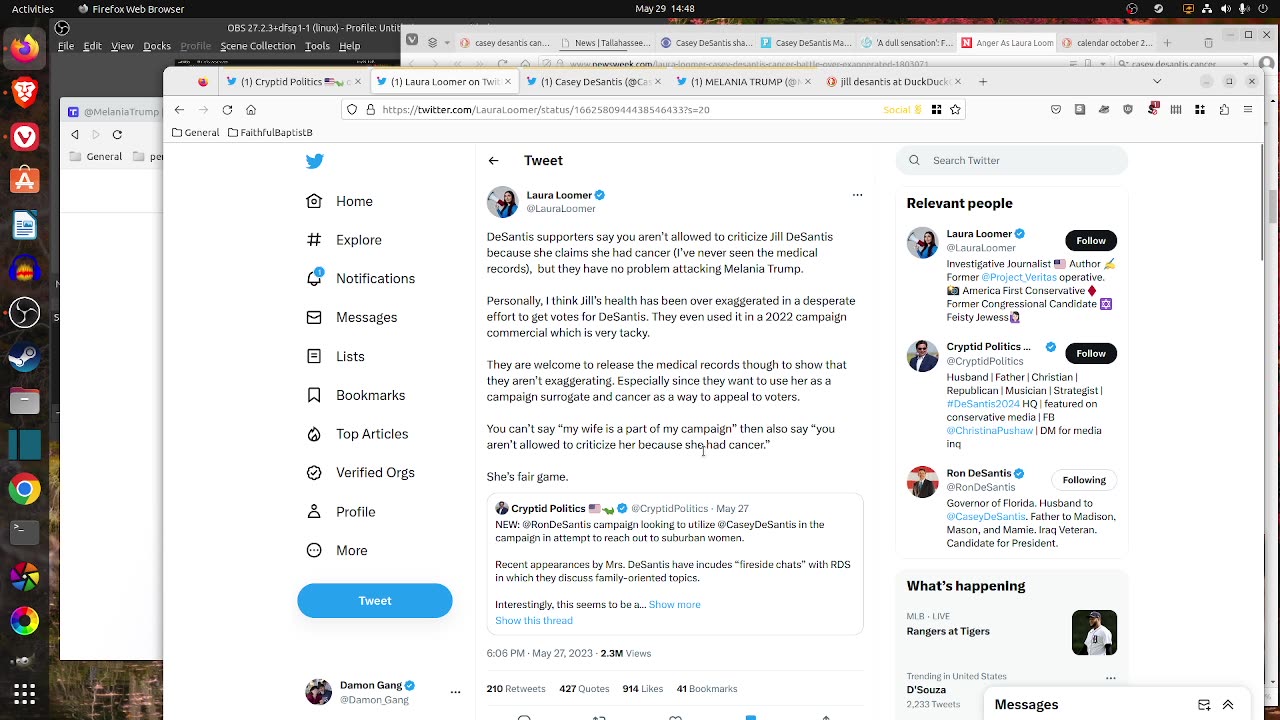This screenshot has height=720, width=1280.
Task: Open Activities overview
Action: coord(33,9)
